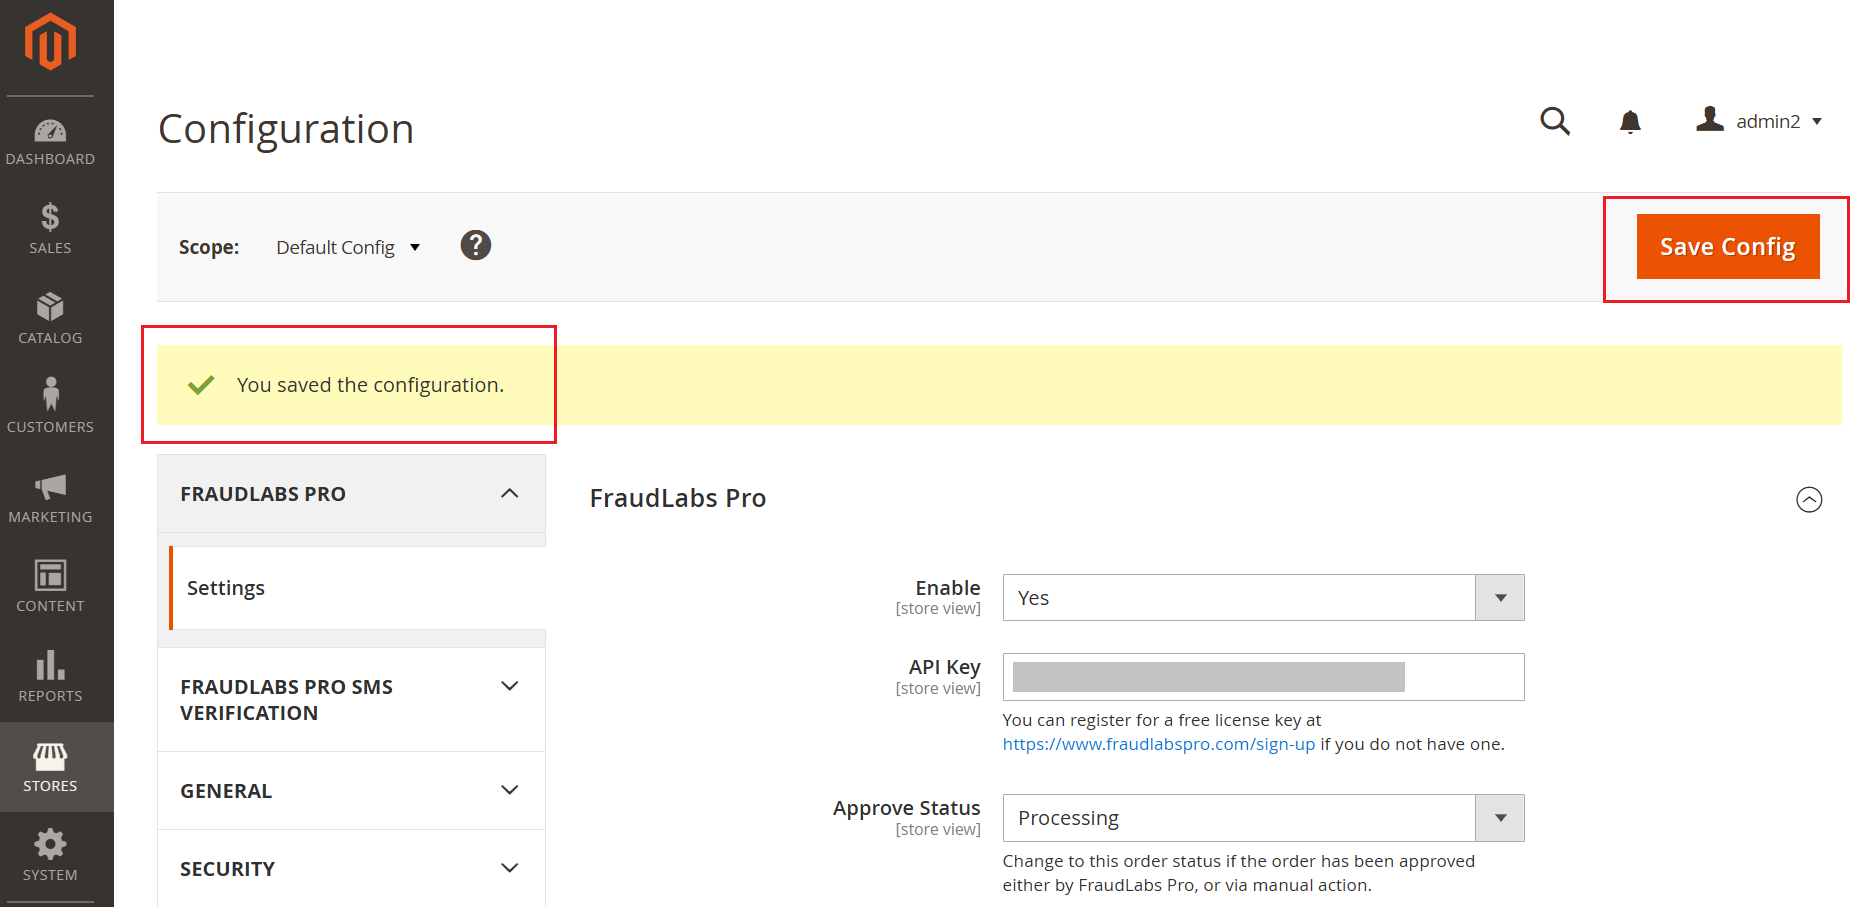1873x907 pixels.
Task: Open the Marketing sidebar menu
Action: click(x=50, y=498)
